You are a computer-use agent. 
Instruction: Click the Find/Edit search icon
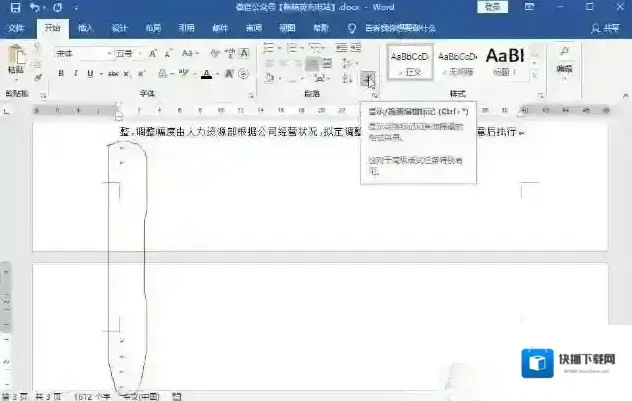564,52
